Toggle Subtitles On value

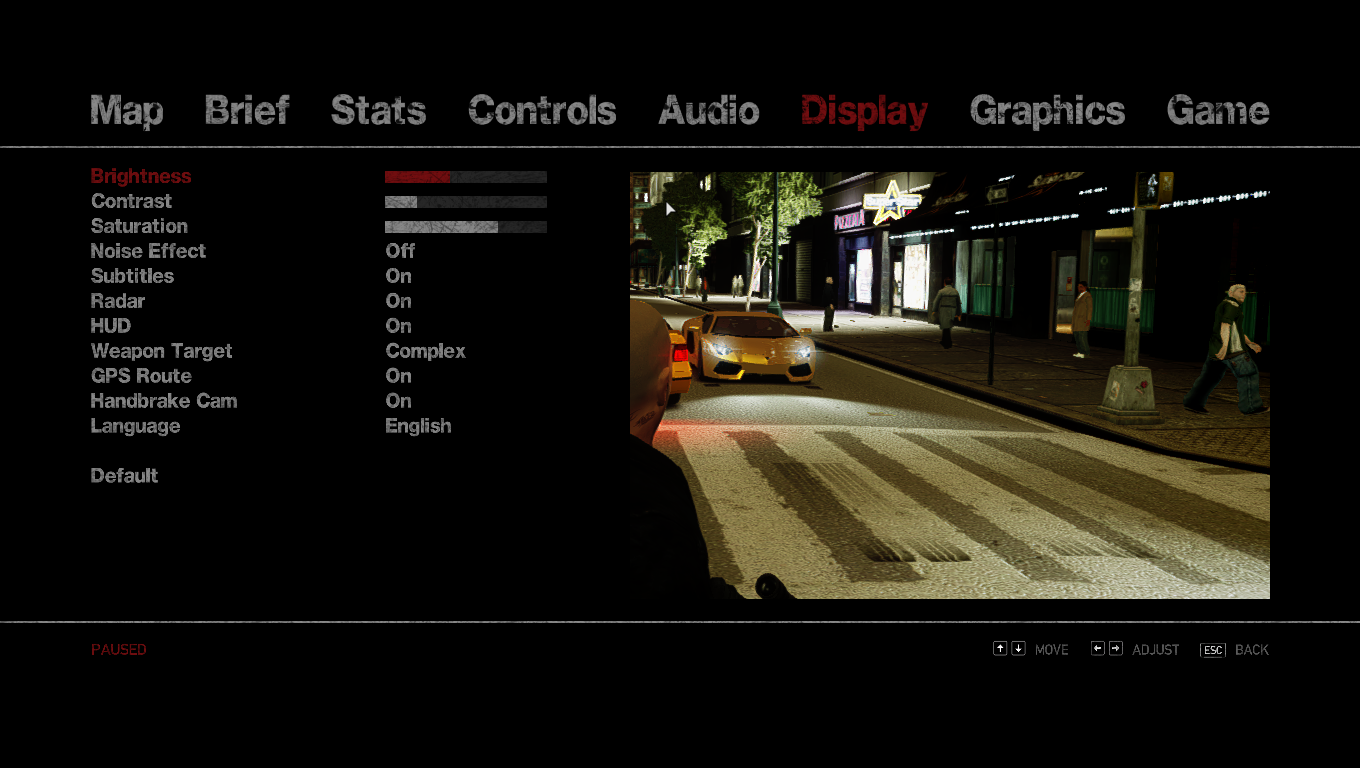(399, 276)
